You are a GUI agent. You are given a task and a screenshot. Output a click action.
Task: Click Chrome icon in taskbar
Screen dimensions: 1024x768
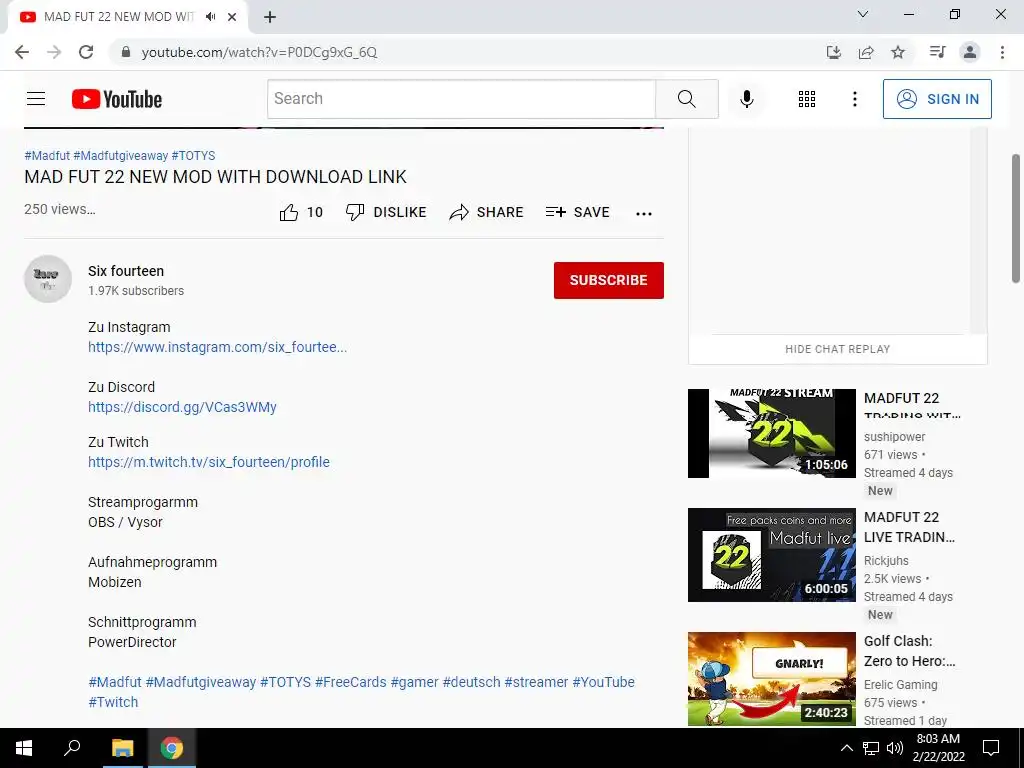tap(172, 748)
